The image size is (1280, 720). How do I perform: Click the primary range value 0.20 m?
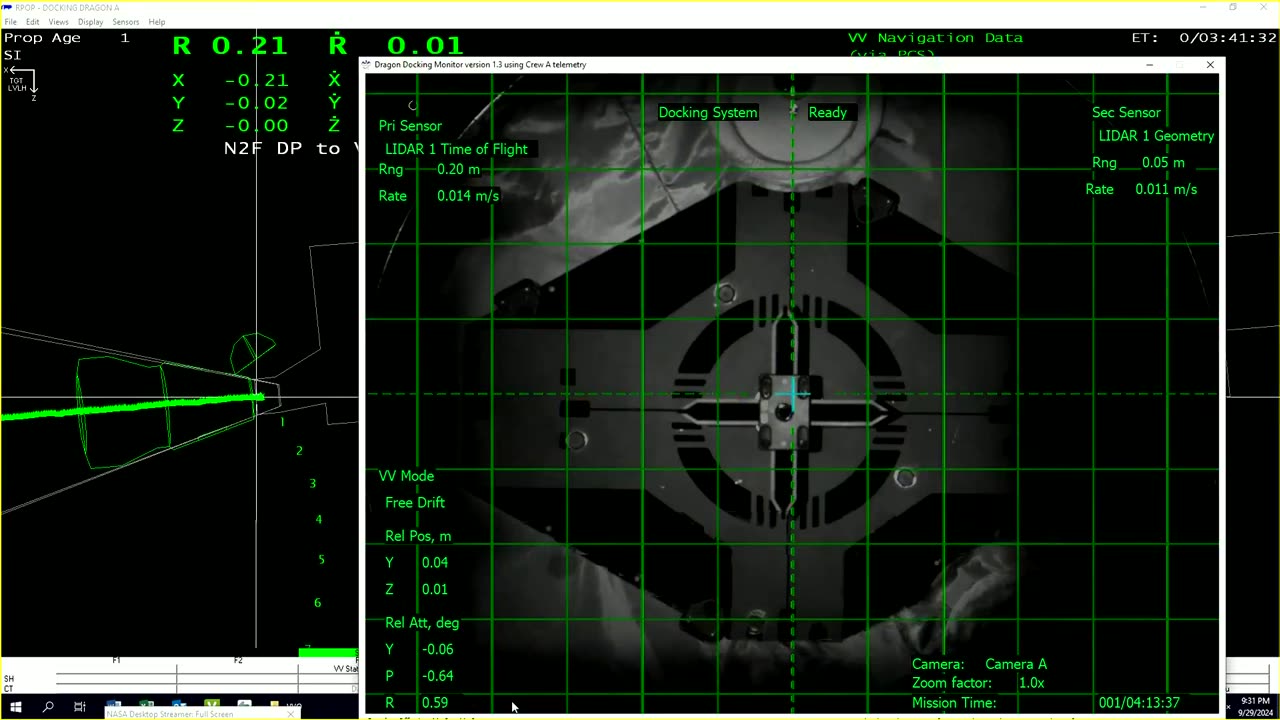459,169
